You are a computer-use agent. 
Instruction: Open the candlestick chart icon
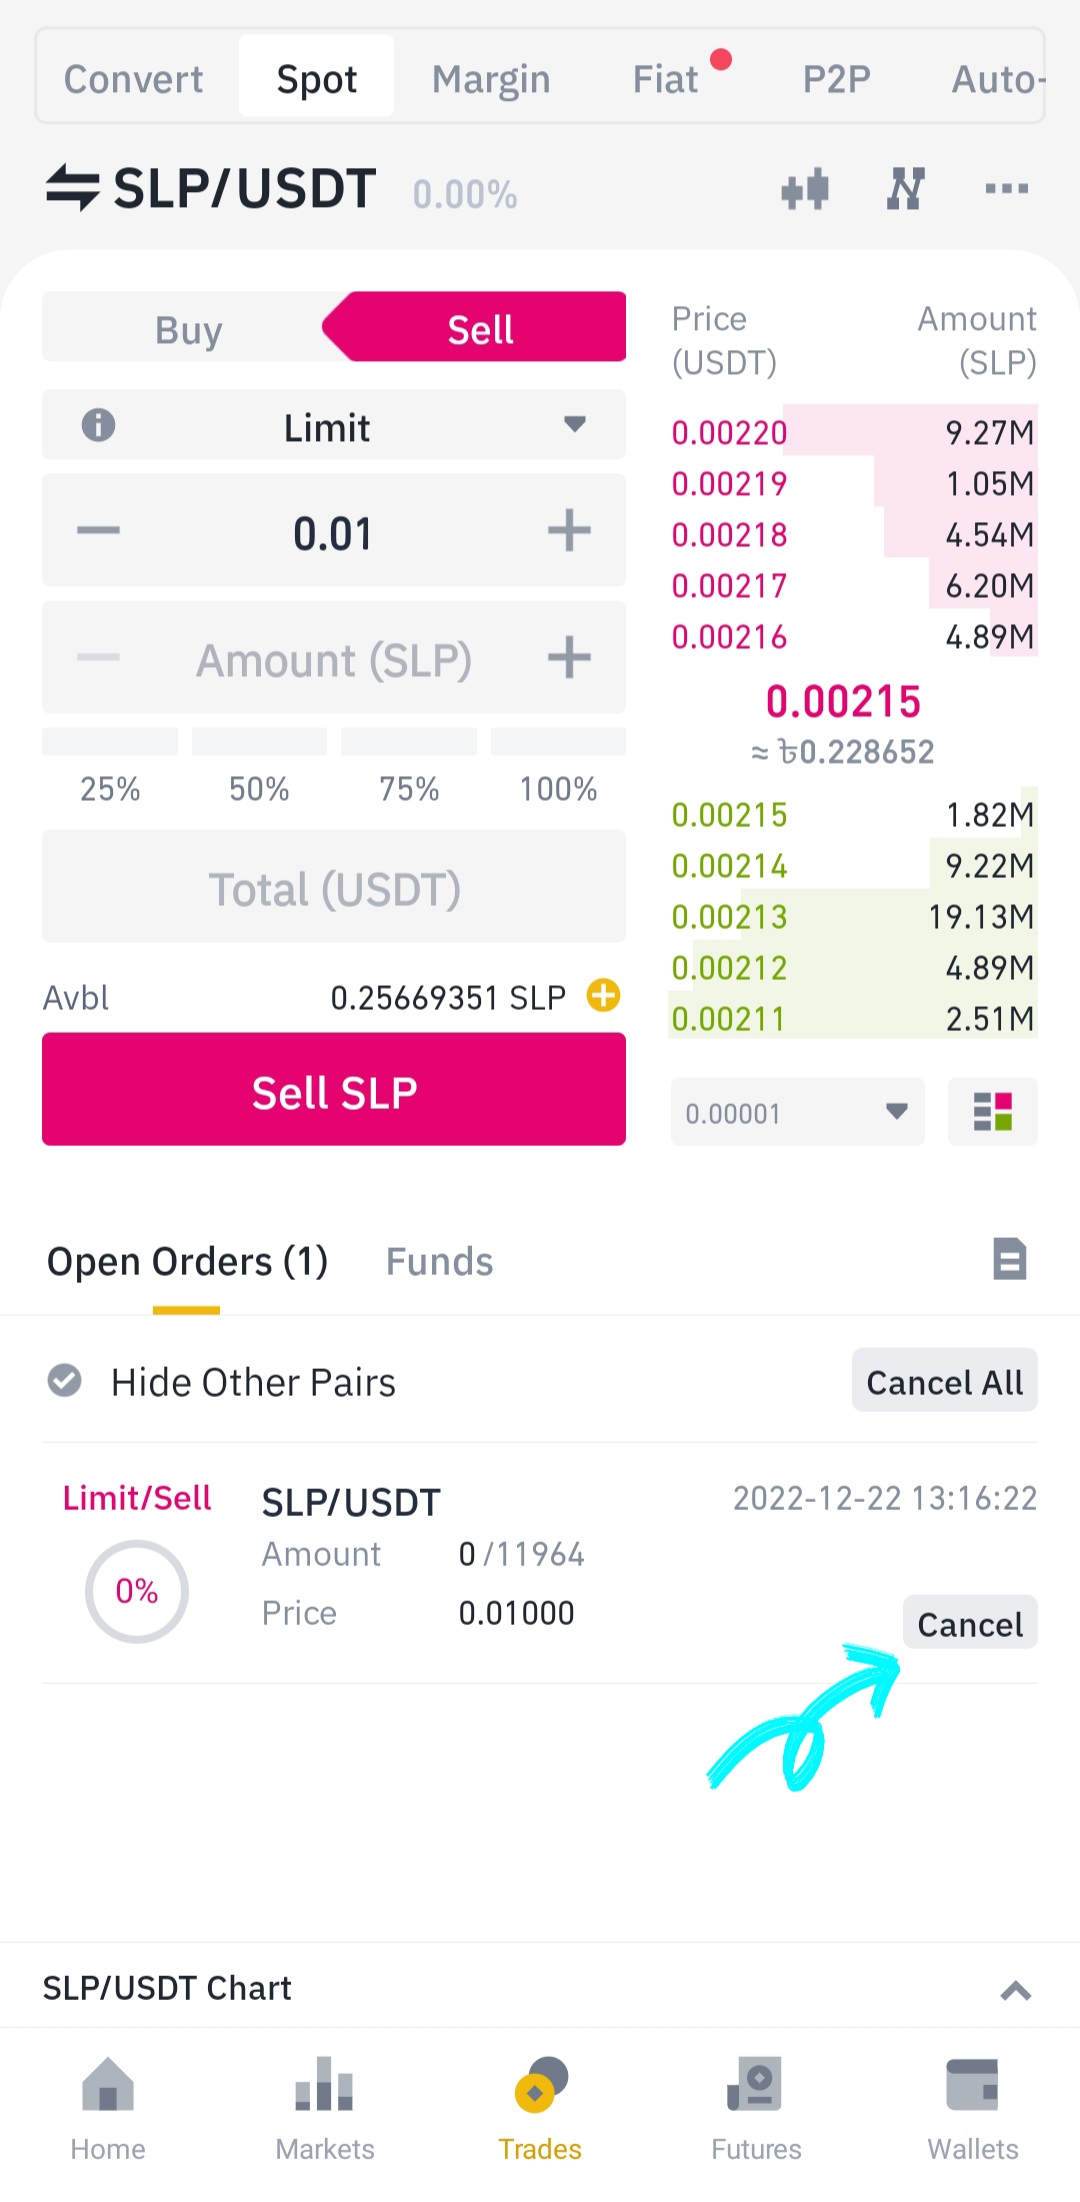tap(805, 188)
